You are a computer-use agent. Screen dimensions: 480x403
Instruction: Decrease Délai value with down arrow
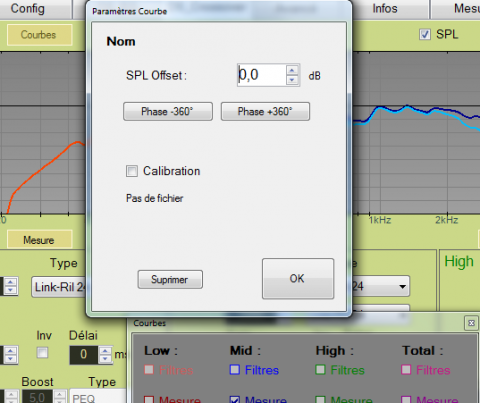[105, 359]
